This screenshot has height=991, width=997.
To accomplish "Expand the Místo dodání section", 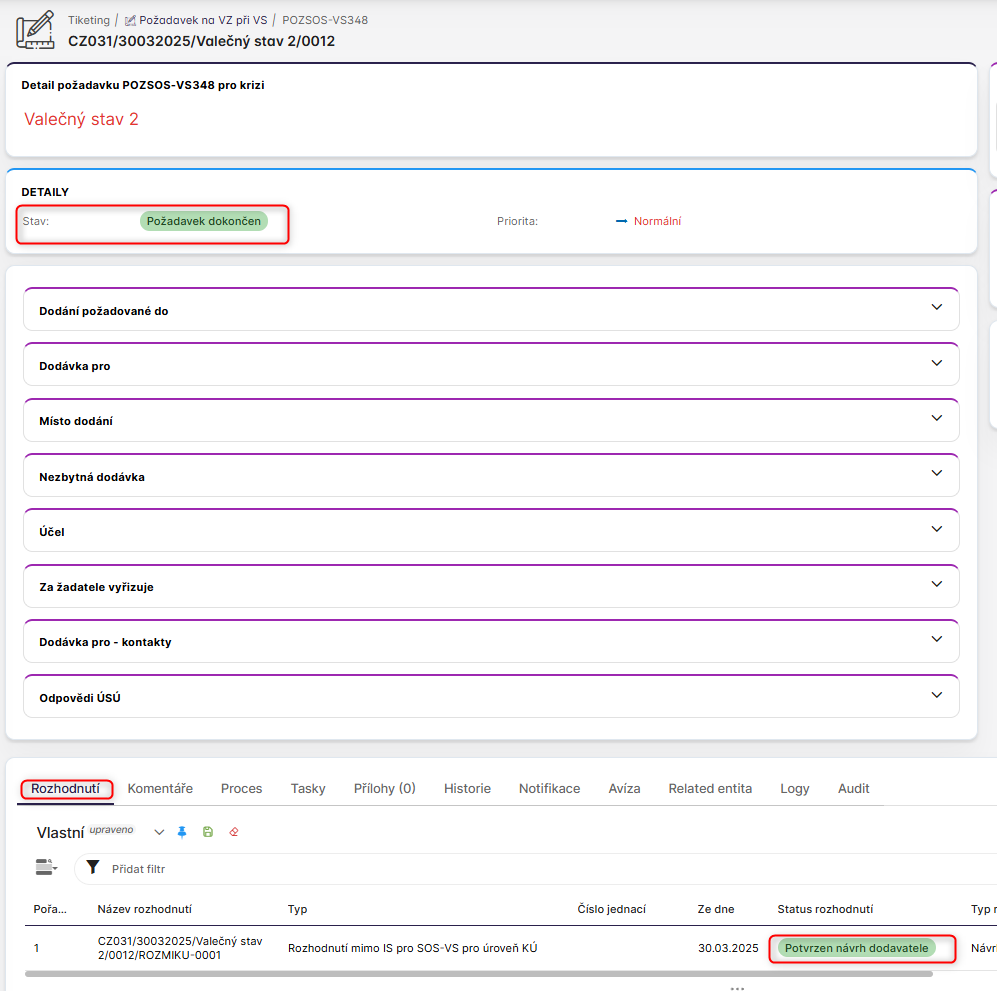I will point(936,418).
